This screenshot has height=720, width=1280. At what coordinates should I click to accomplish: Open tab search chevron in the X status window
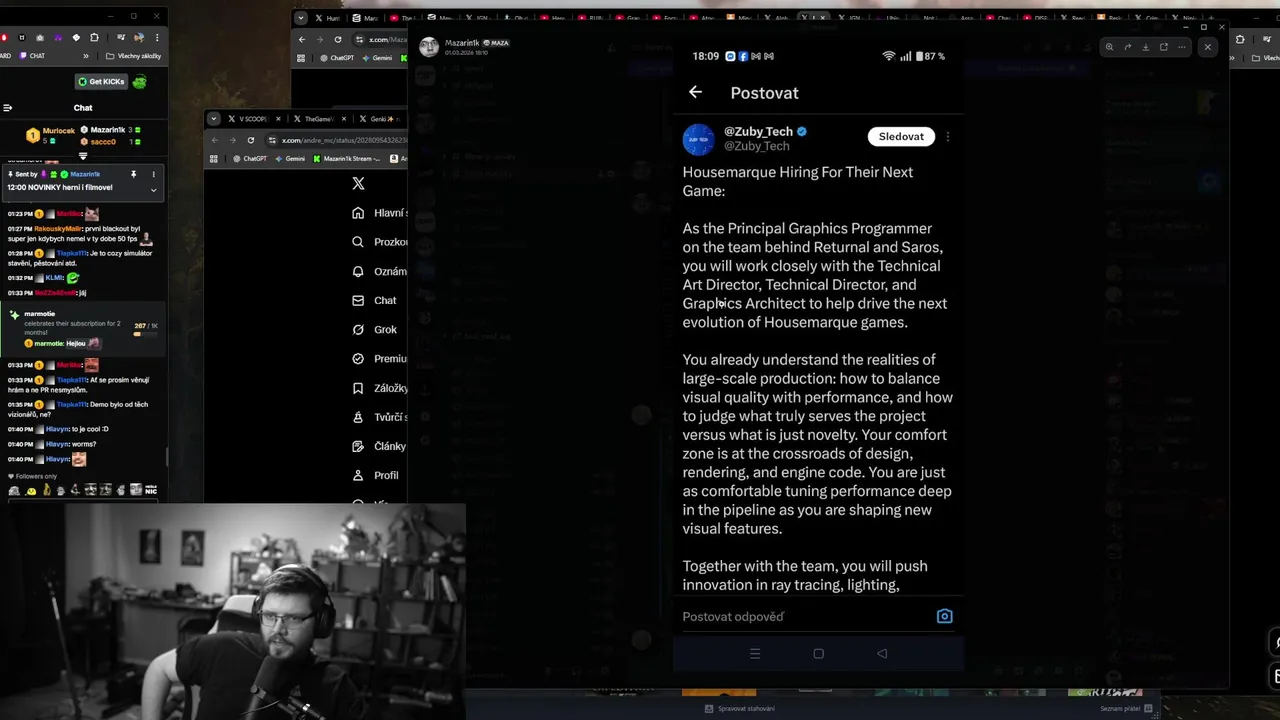[x=213, y=119]
